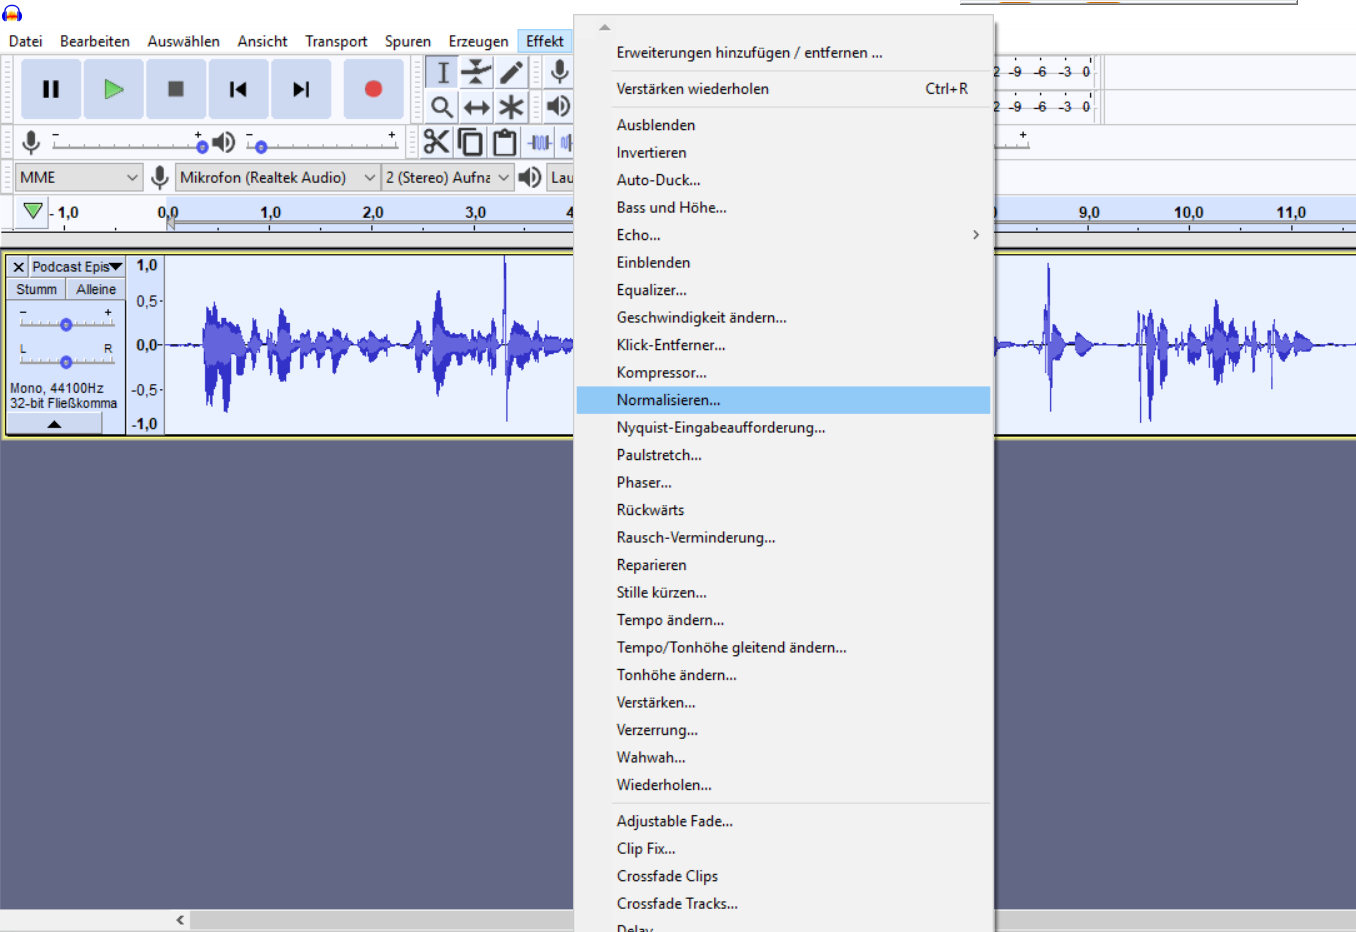
Task: Select the Selection (I-beam) tool
Action: (x=443, y=72)
